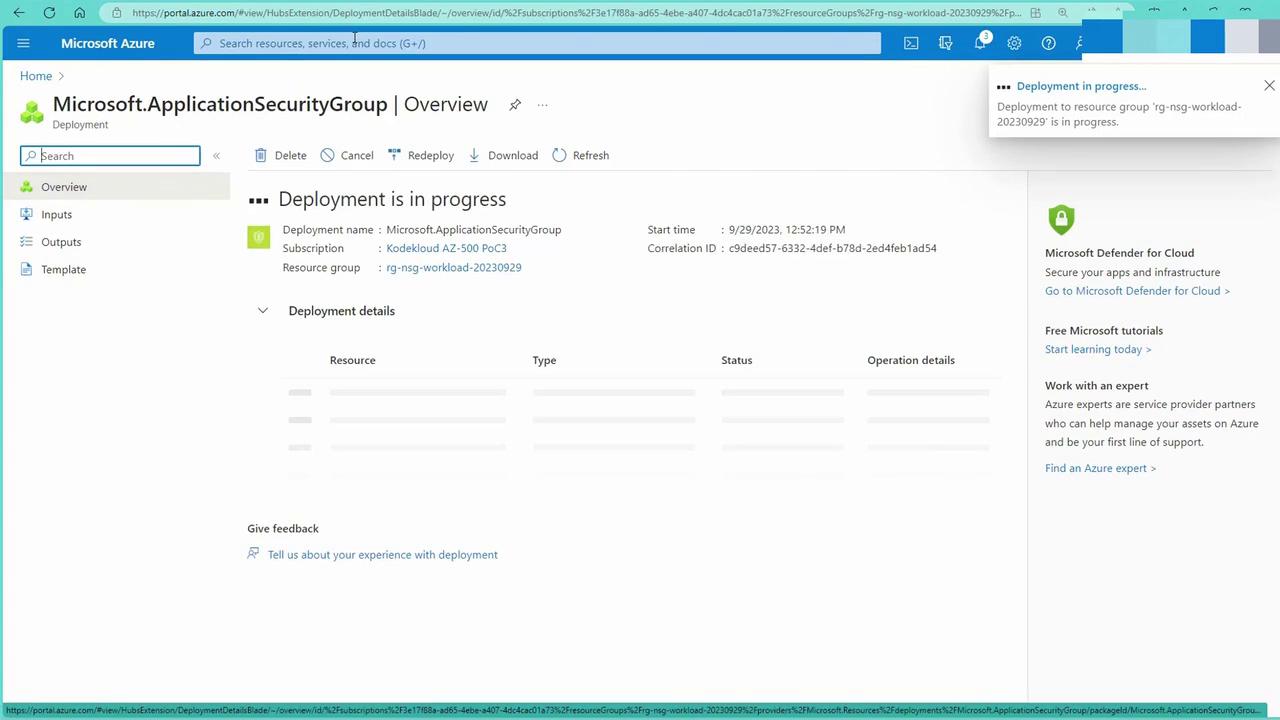
Task: Collapse the Deployment details section
Action: click(x=262, y=311)
